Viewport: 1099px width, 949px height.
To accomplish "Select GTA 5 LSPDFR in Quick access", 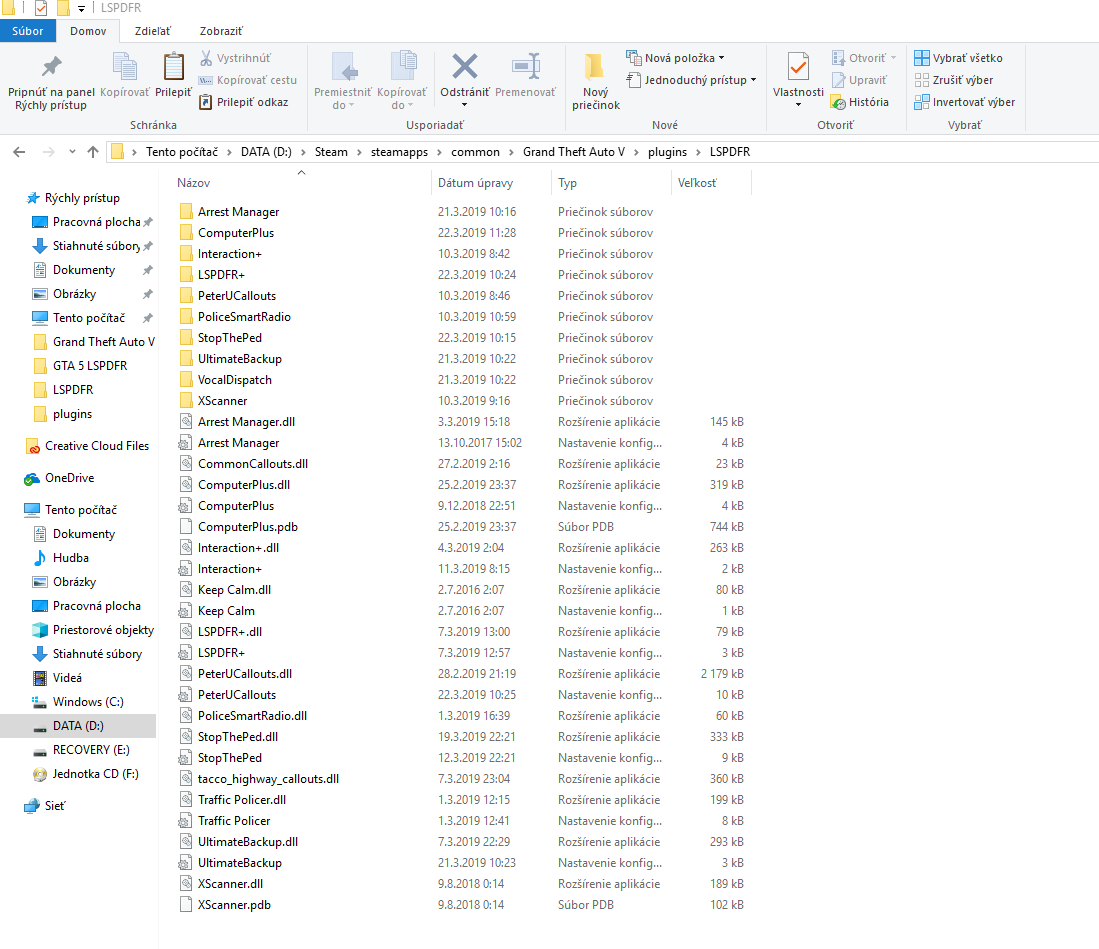I will point(90,366).
